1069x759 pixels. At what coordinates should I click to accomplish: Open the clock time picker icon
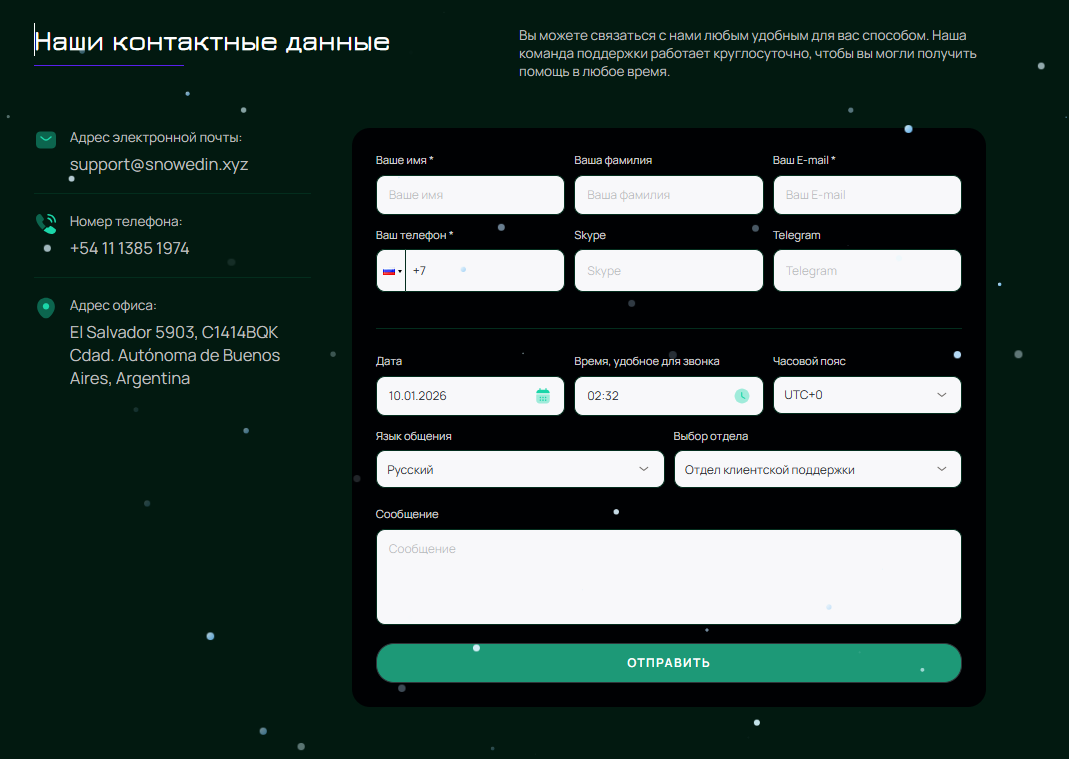(x=742, y=396)
